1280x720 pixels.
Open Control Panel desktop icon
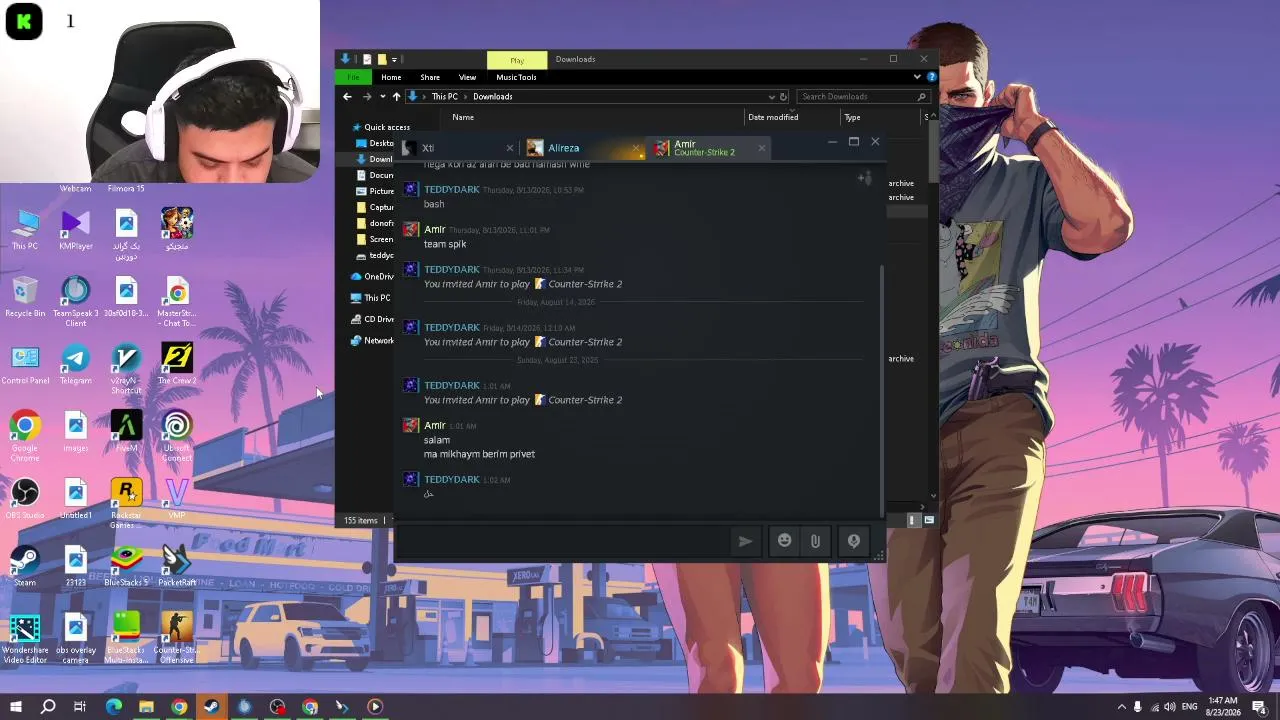click(x=25, y=365)
